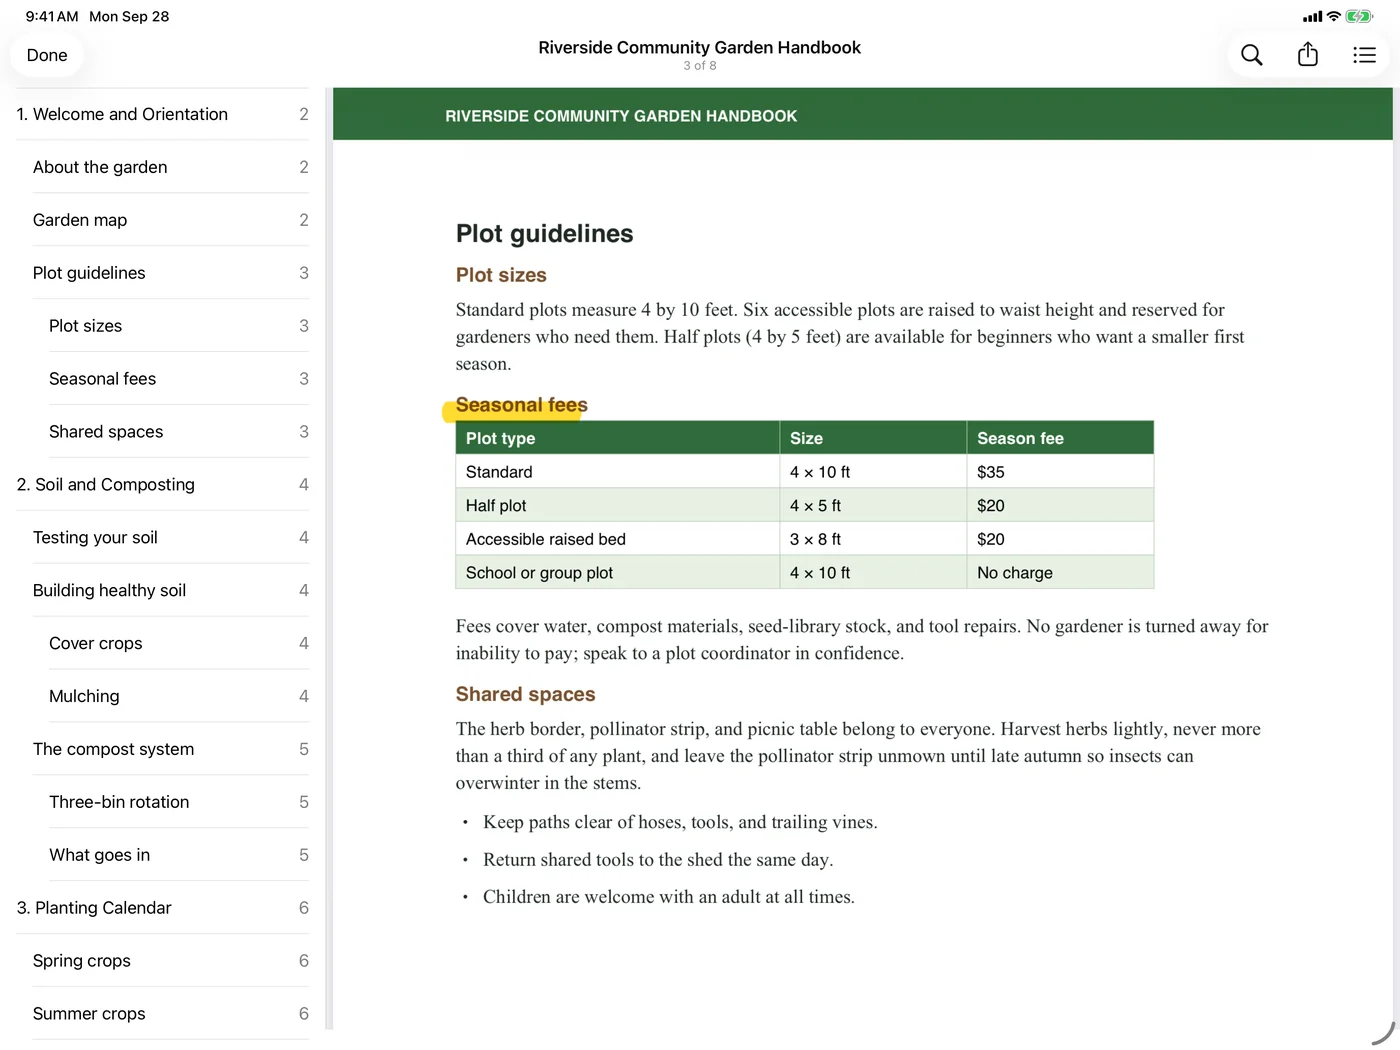Open the document search

tap(1251, 55)
